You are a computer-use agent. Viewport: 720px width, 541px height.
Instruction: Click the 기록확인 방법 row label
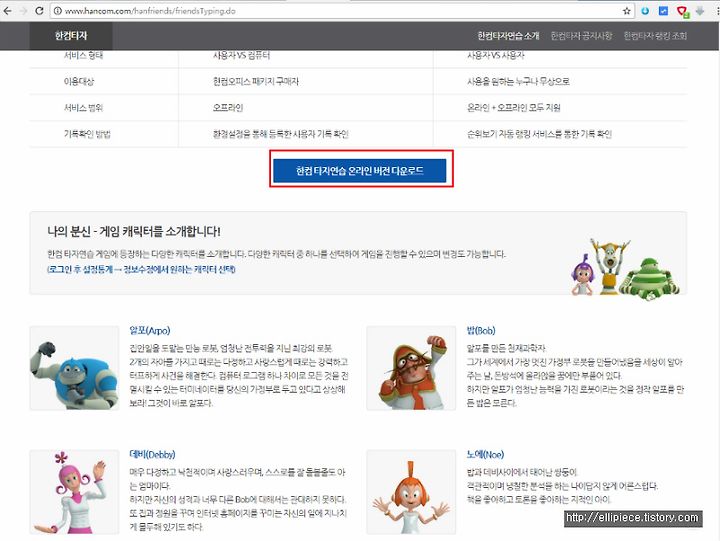point(87,134)
